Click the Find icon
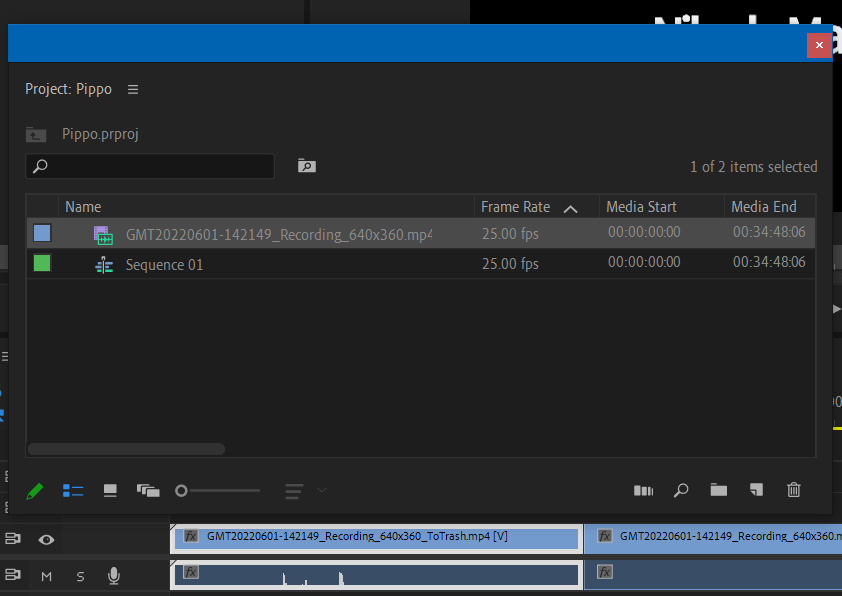 click(x=681, y=490)
